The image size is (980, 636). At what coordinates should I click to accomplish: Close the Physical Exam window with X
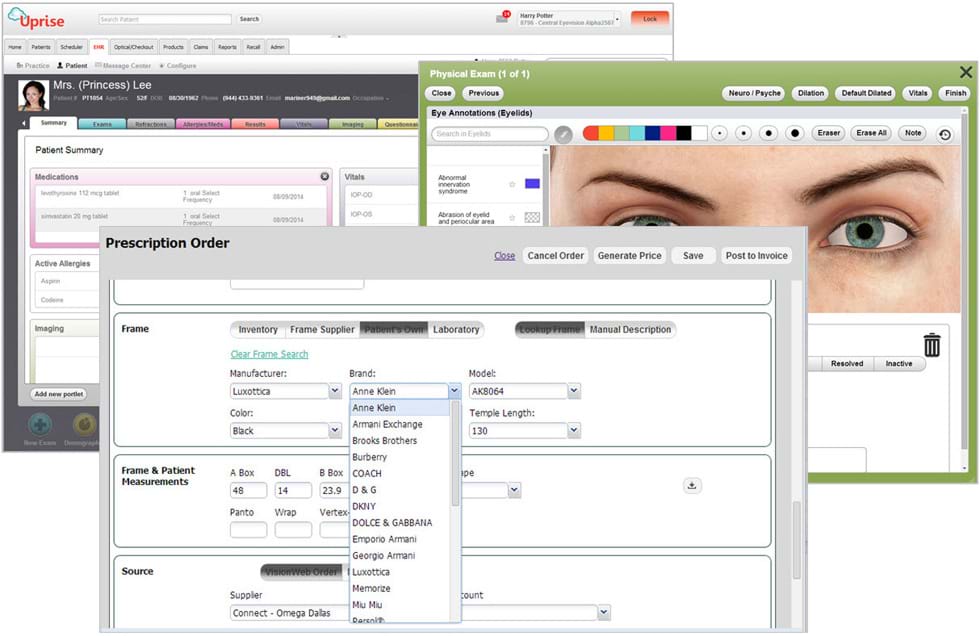point(966,72)
